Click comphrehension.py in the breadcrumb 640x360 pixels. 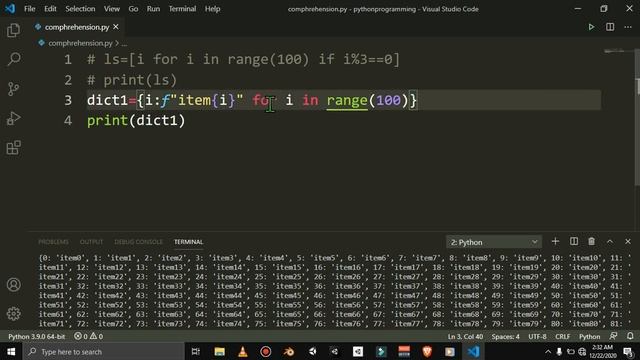80,43
